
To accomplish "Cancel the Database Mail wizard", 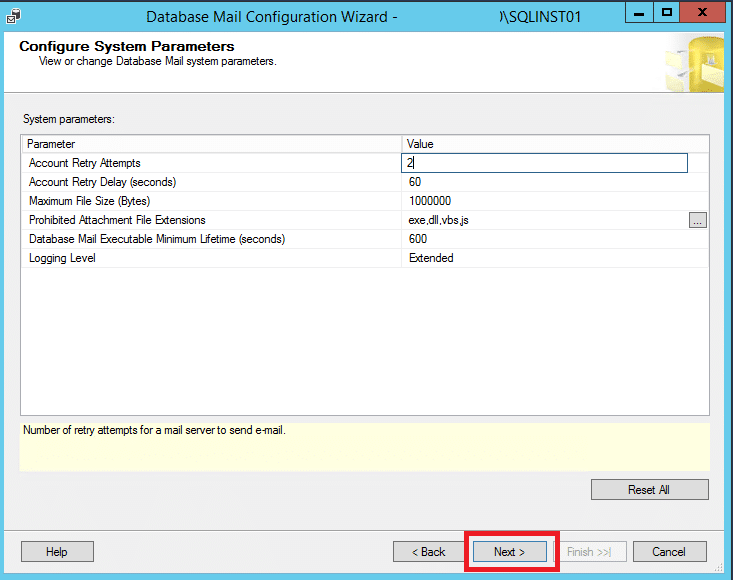I will pyautogui.click(x=669, y=552).
